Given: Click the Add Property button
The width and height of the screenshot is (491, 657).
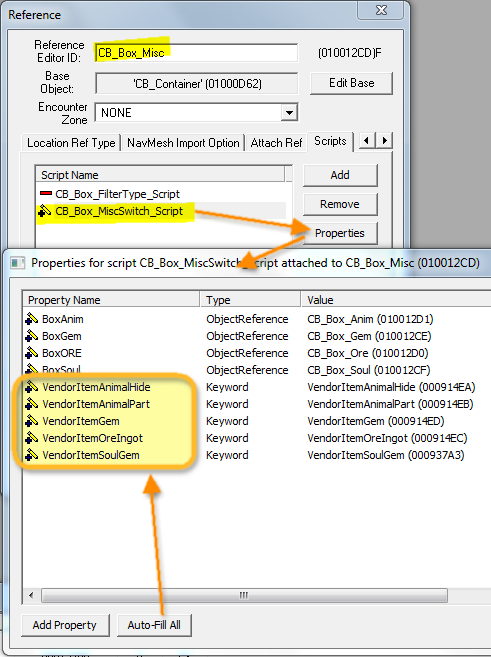Looking at the screenshot, I should [65, 625].
